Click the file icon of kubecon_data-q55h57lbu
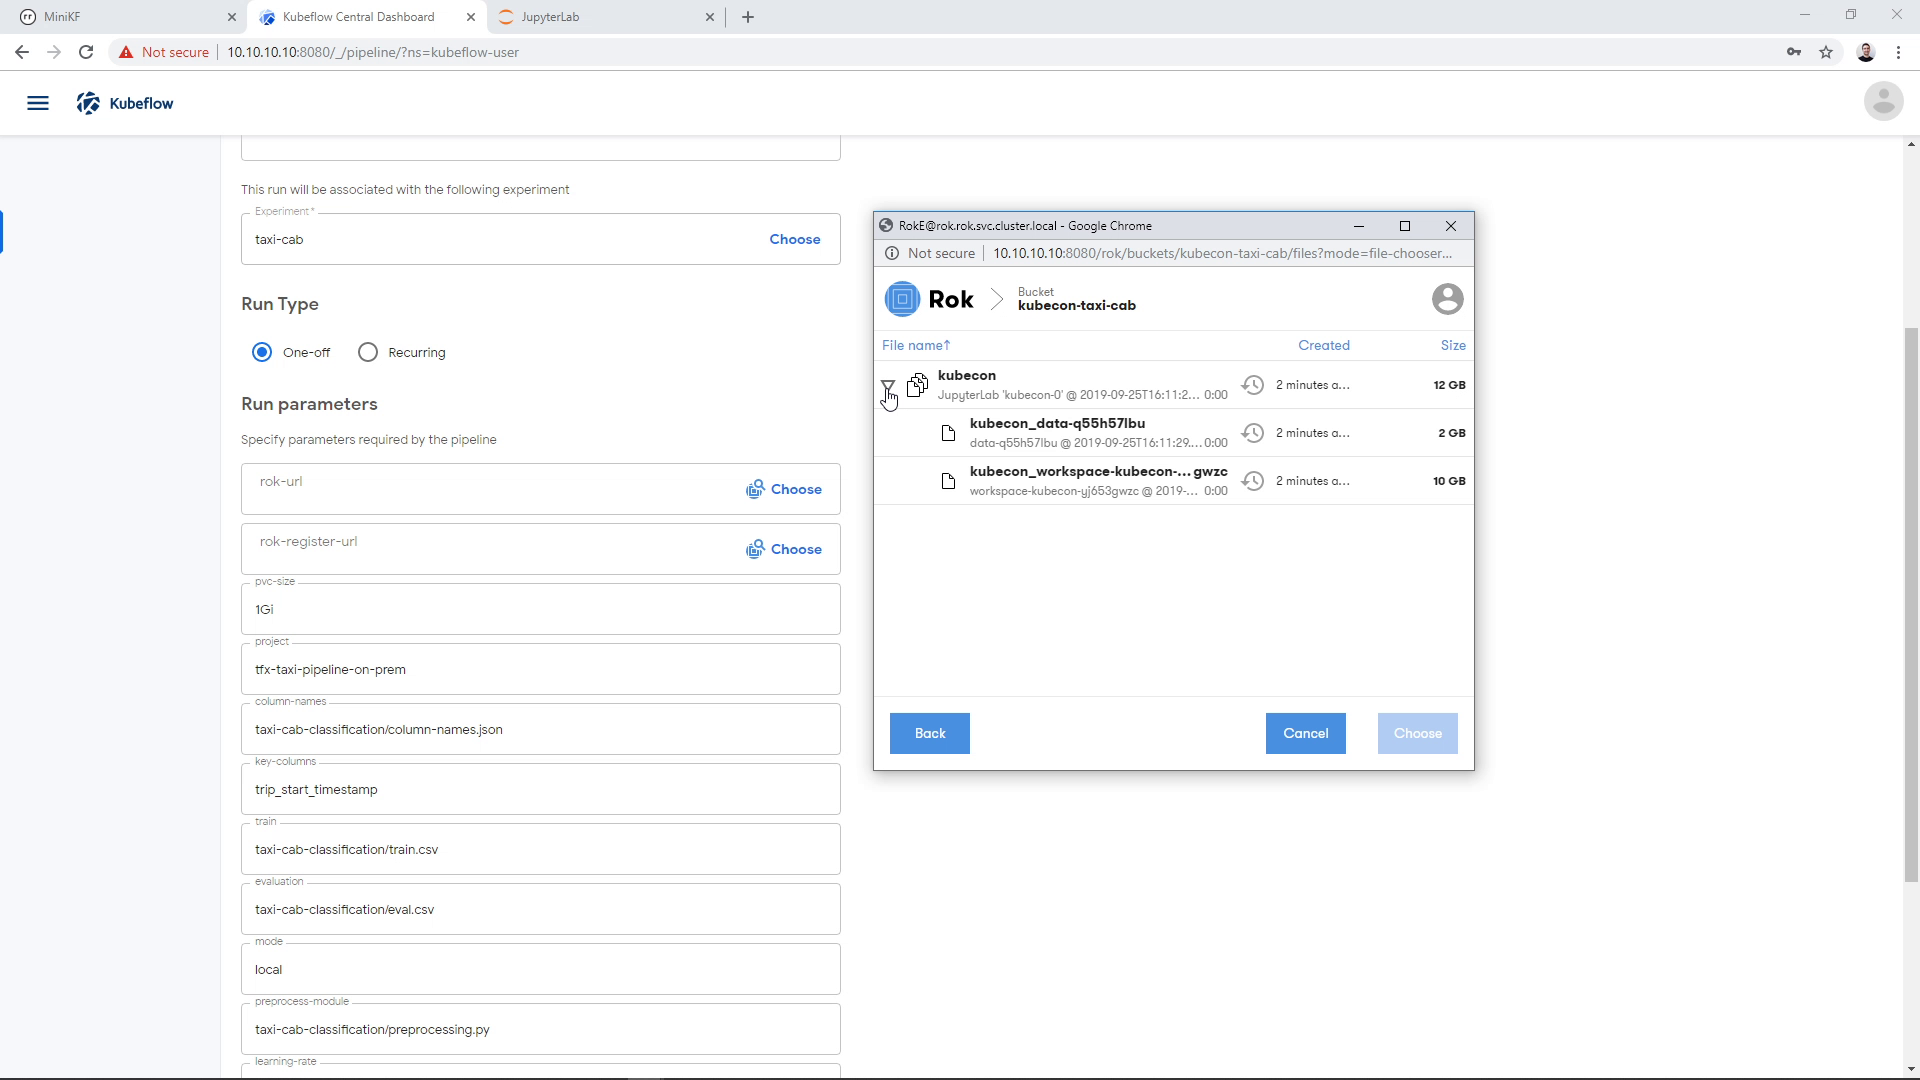 coord(948,433)
